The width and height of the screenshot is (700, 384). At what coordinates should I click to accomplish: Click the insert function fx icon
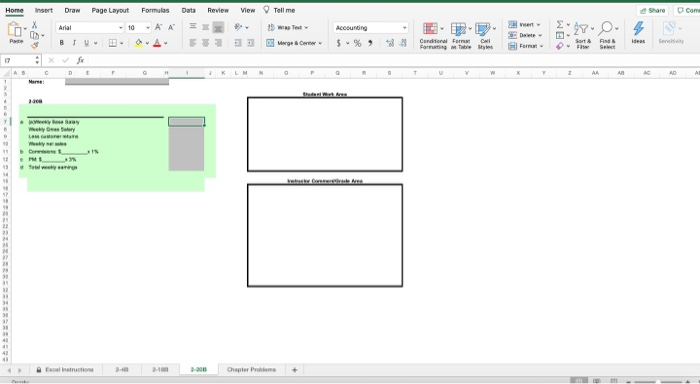[x=80, y=60]
